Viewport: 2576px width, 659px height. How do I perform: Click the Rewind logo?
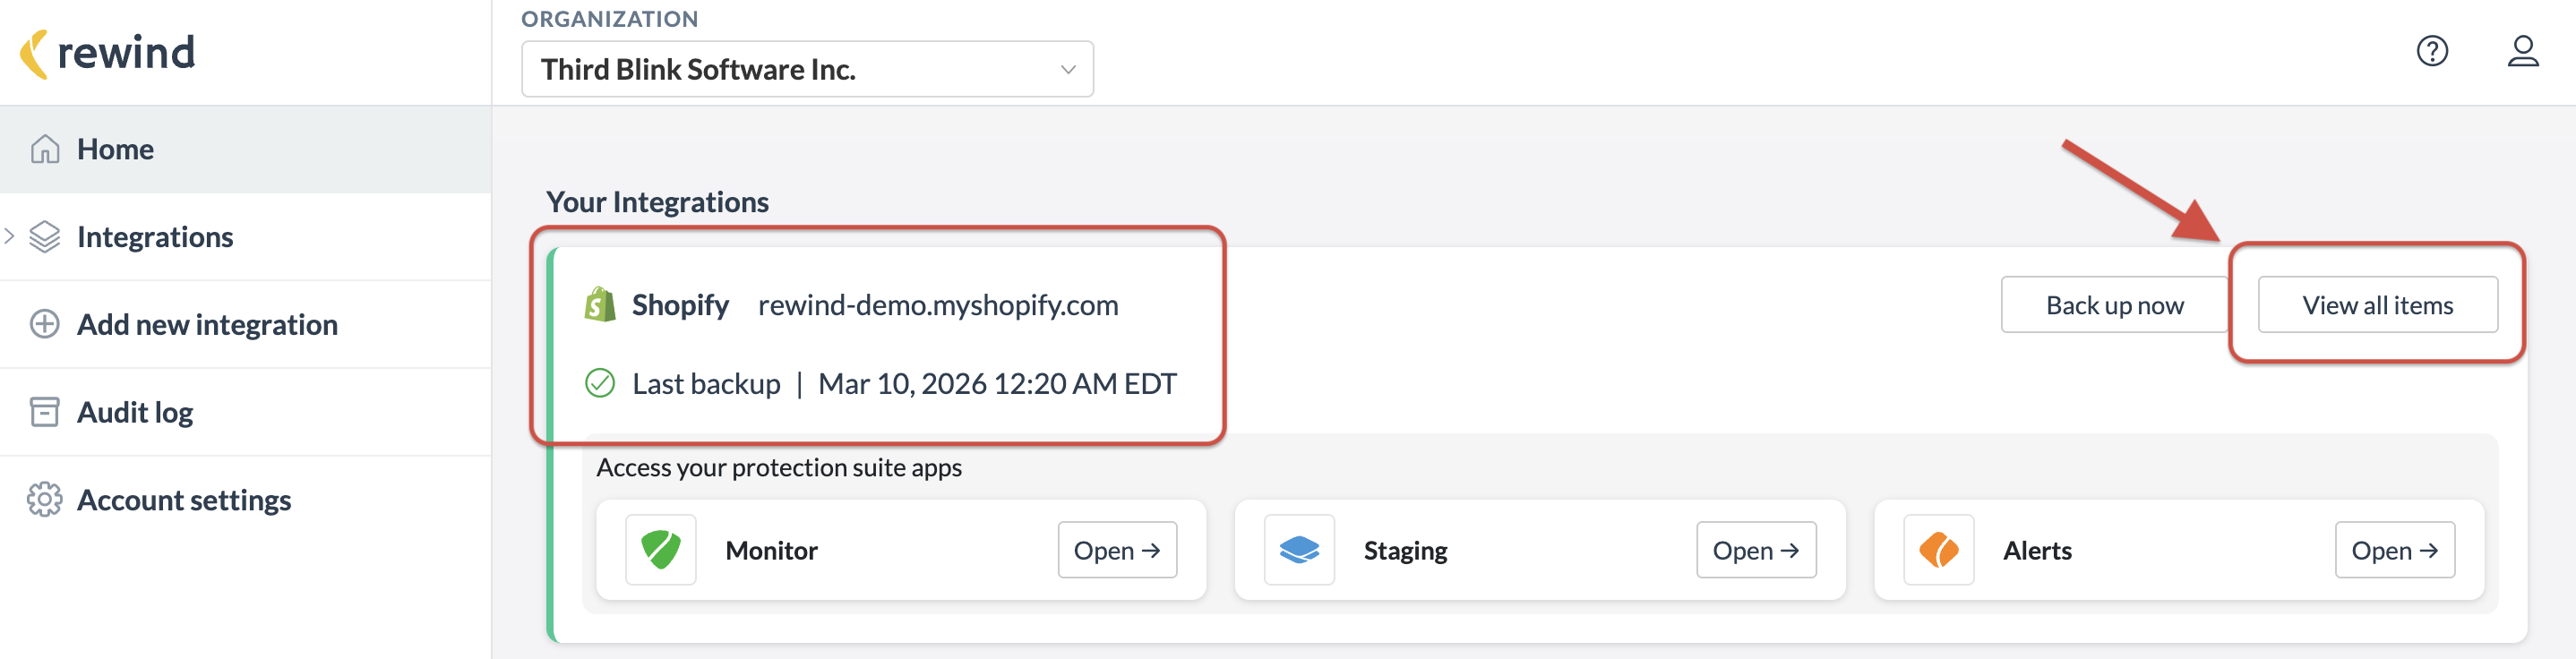pos(107,52)
